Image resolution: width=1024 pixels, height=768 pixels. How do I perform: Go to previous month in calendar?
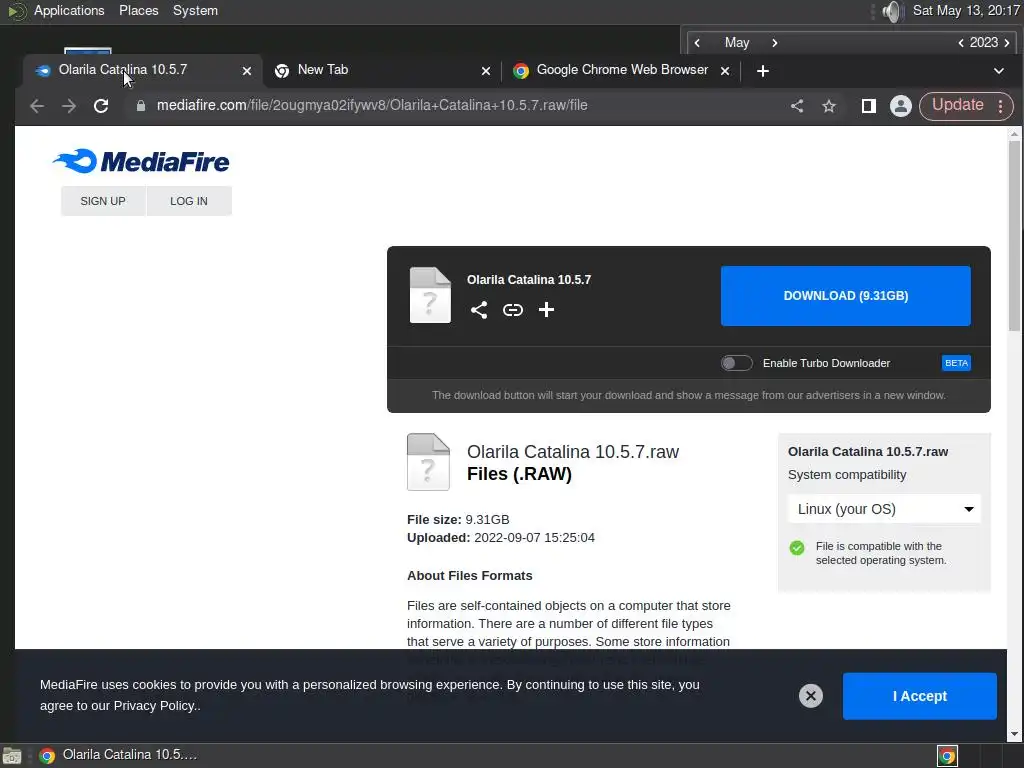[697, 43]
